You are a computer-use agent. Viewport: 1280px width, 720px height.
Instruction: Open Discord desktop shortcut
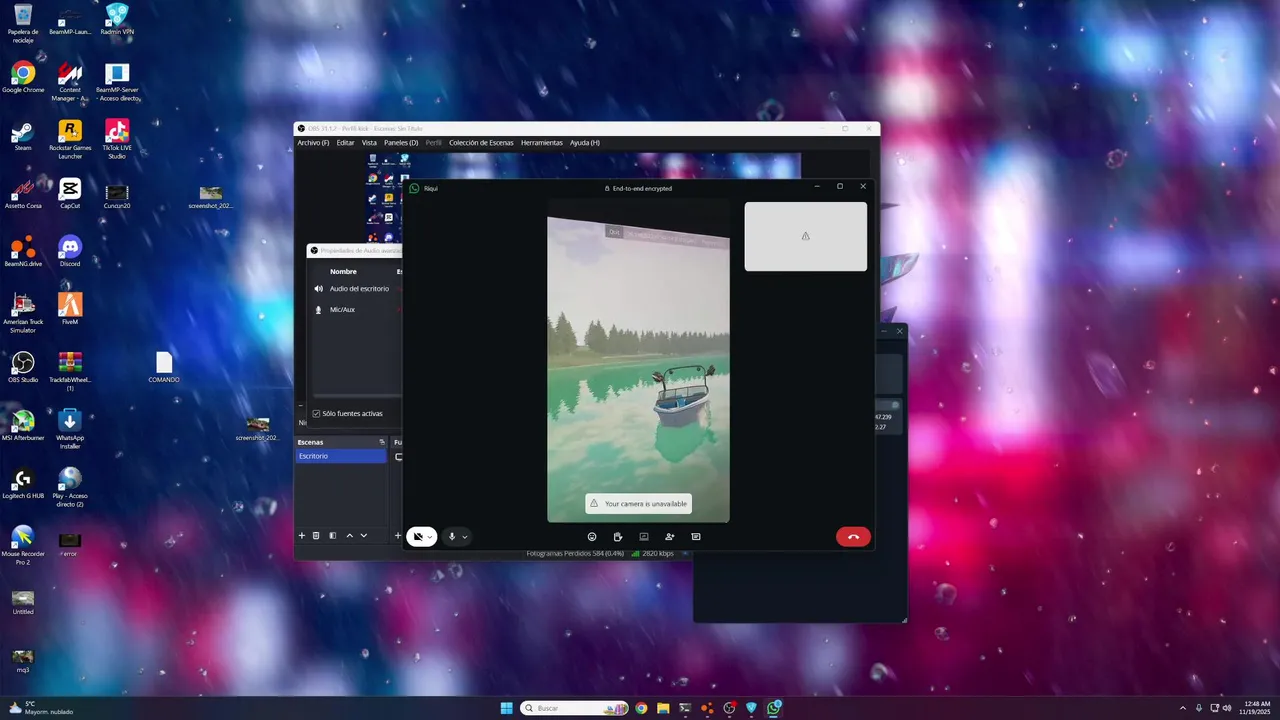pyautogui.click(x=70, y=251)
